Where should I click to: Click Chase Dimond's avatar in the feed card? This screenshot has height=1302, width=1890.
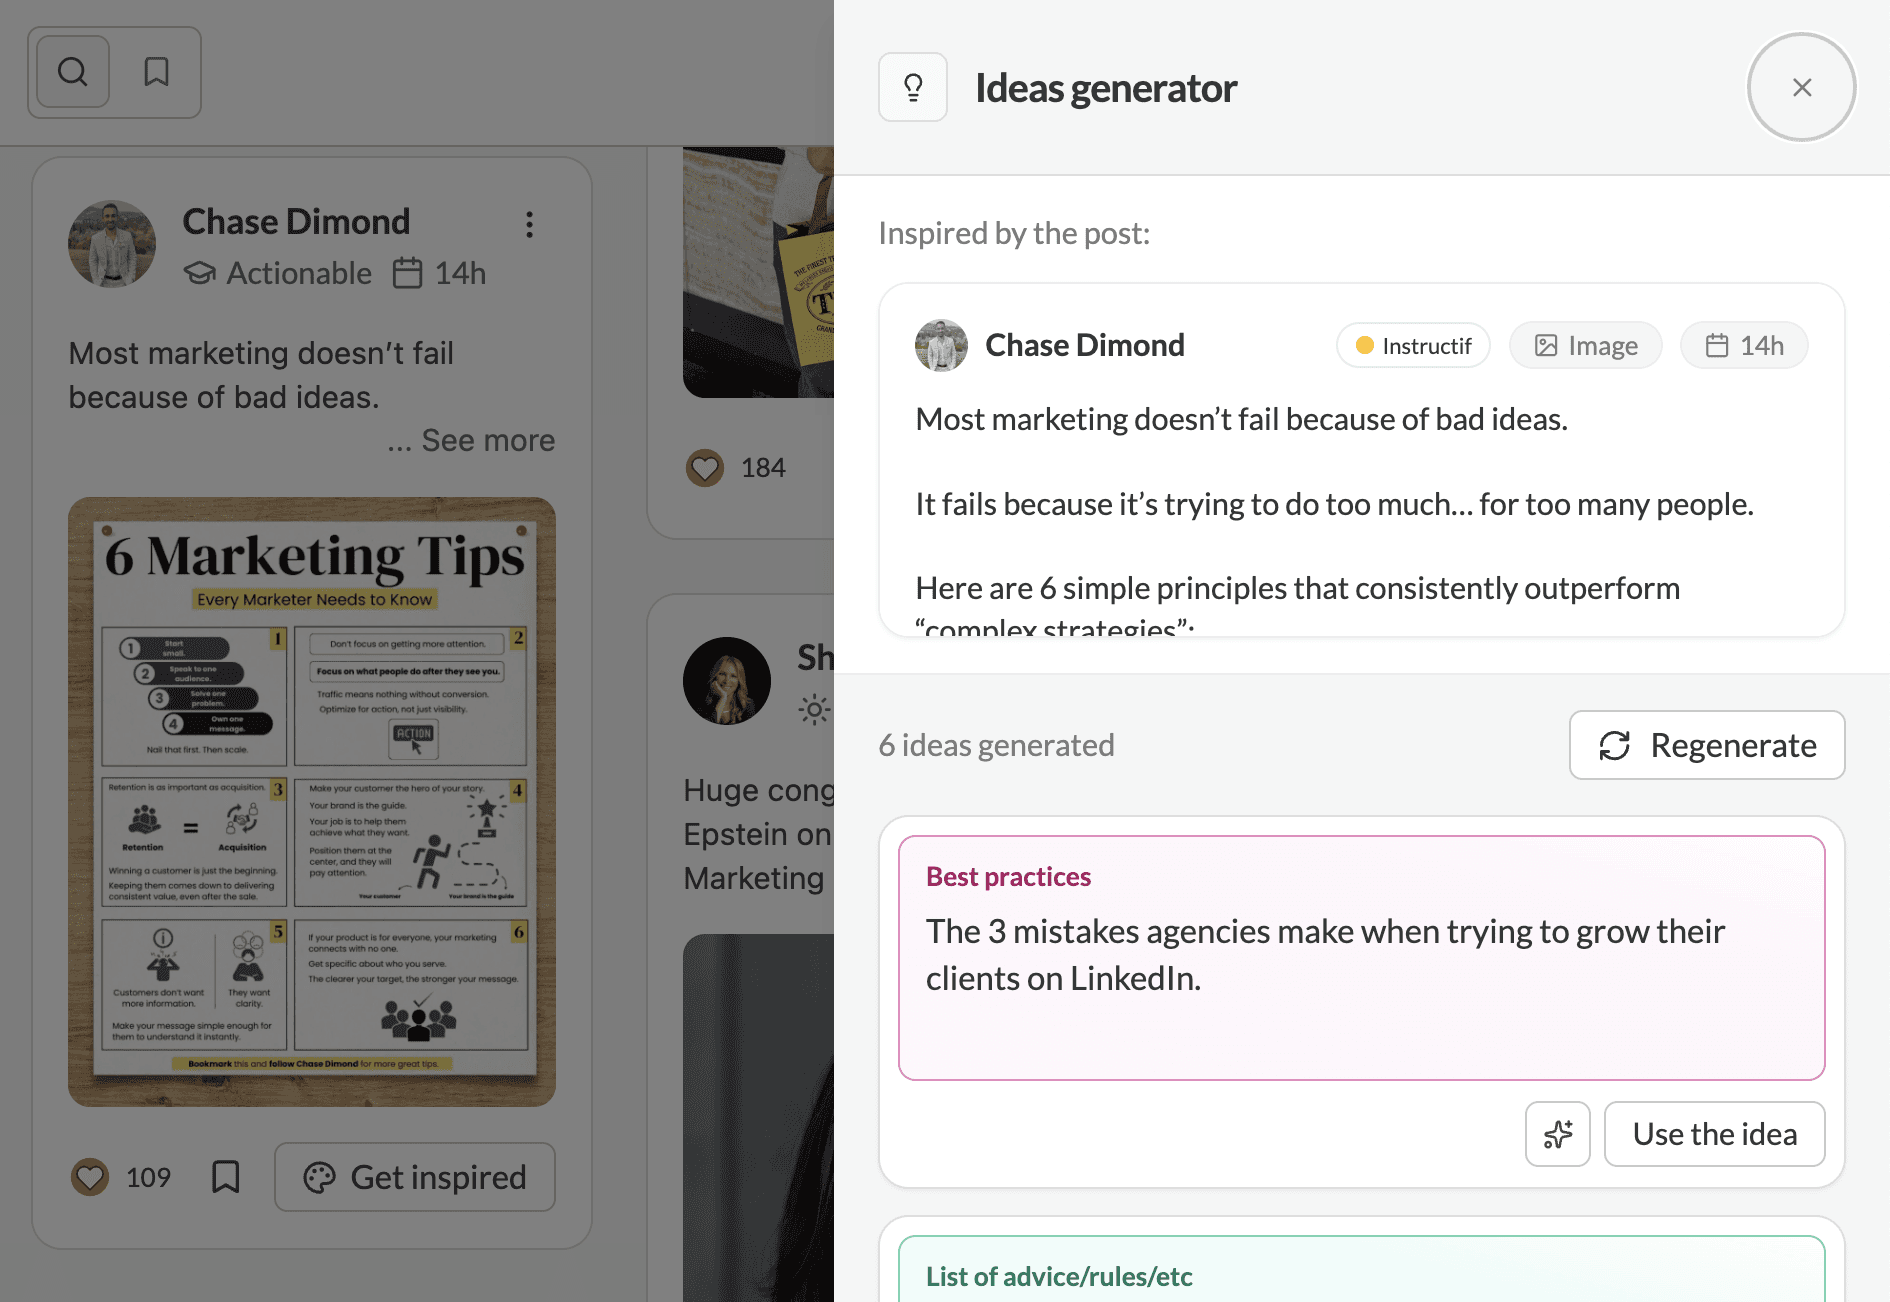coord(112,244)
